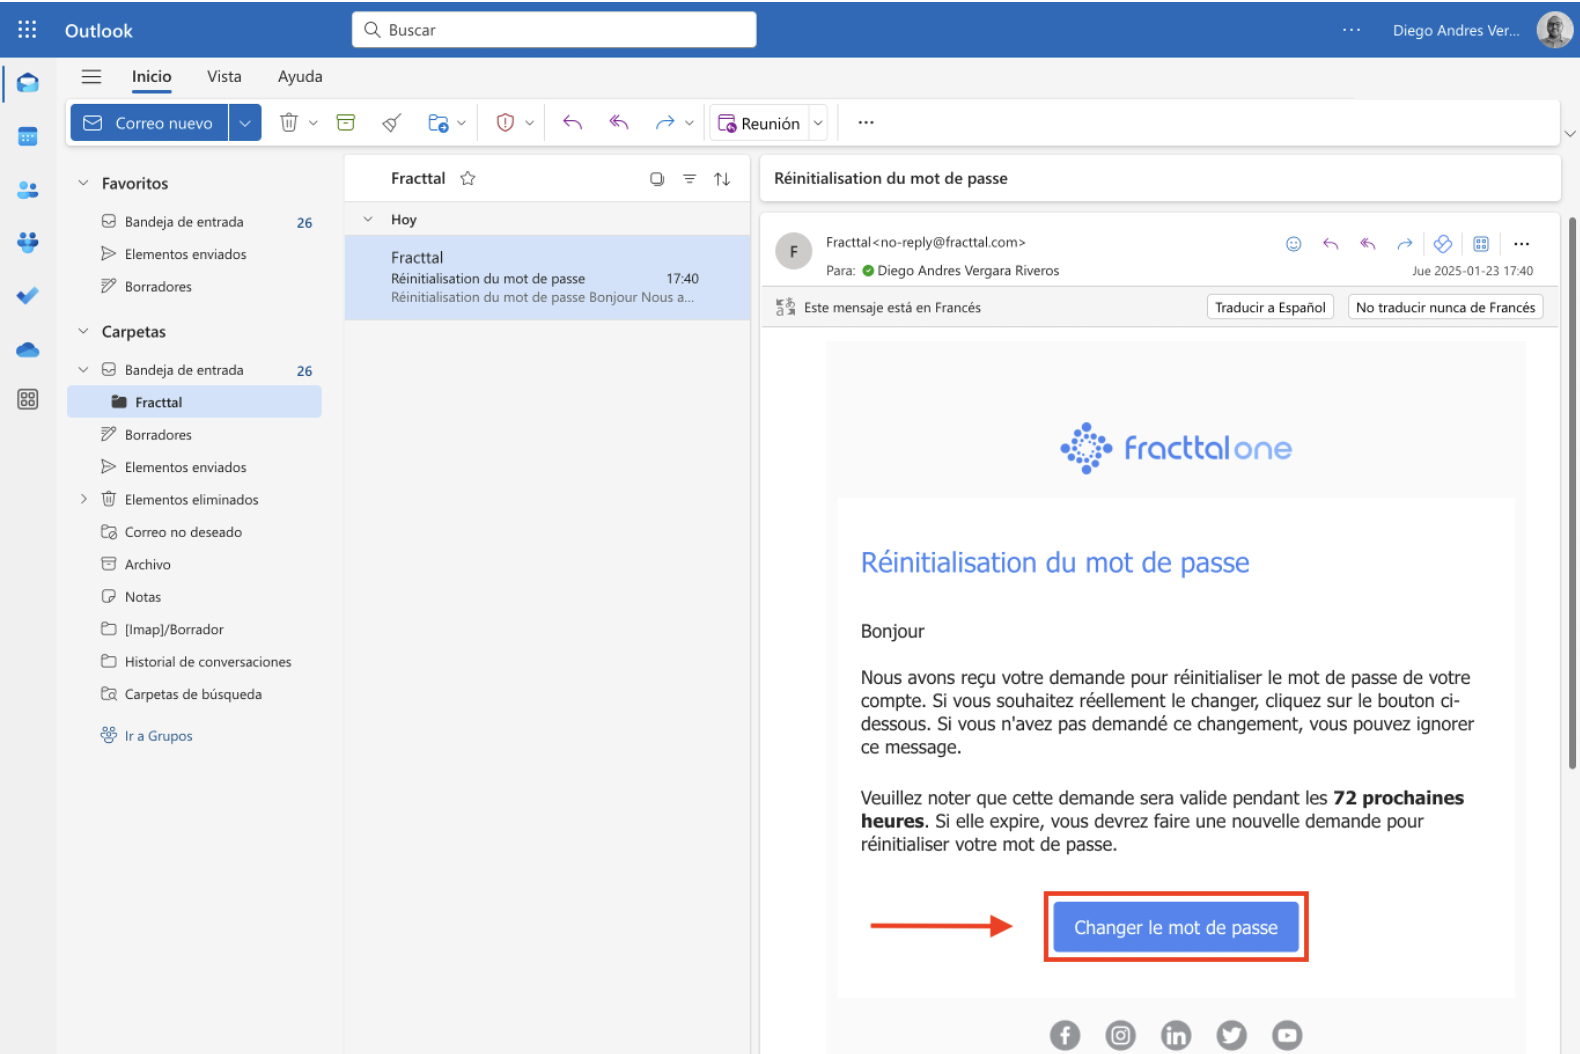
Task: Click the select messages icon
Action: coord(657,179)
